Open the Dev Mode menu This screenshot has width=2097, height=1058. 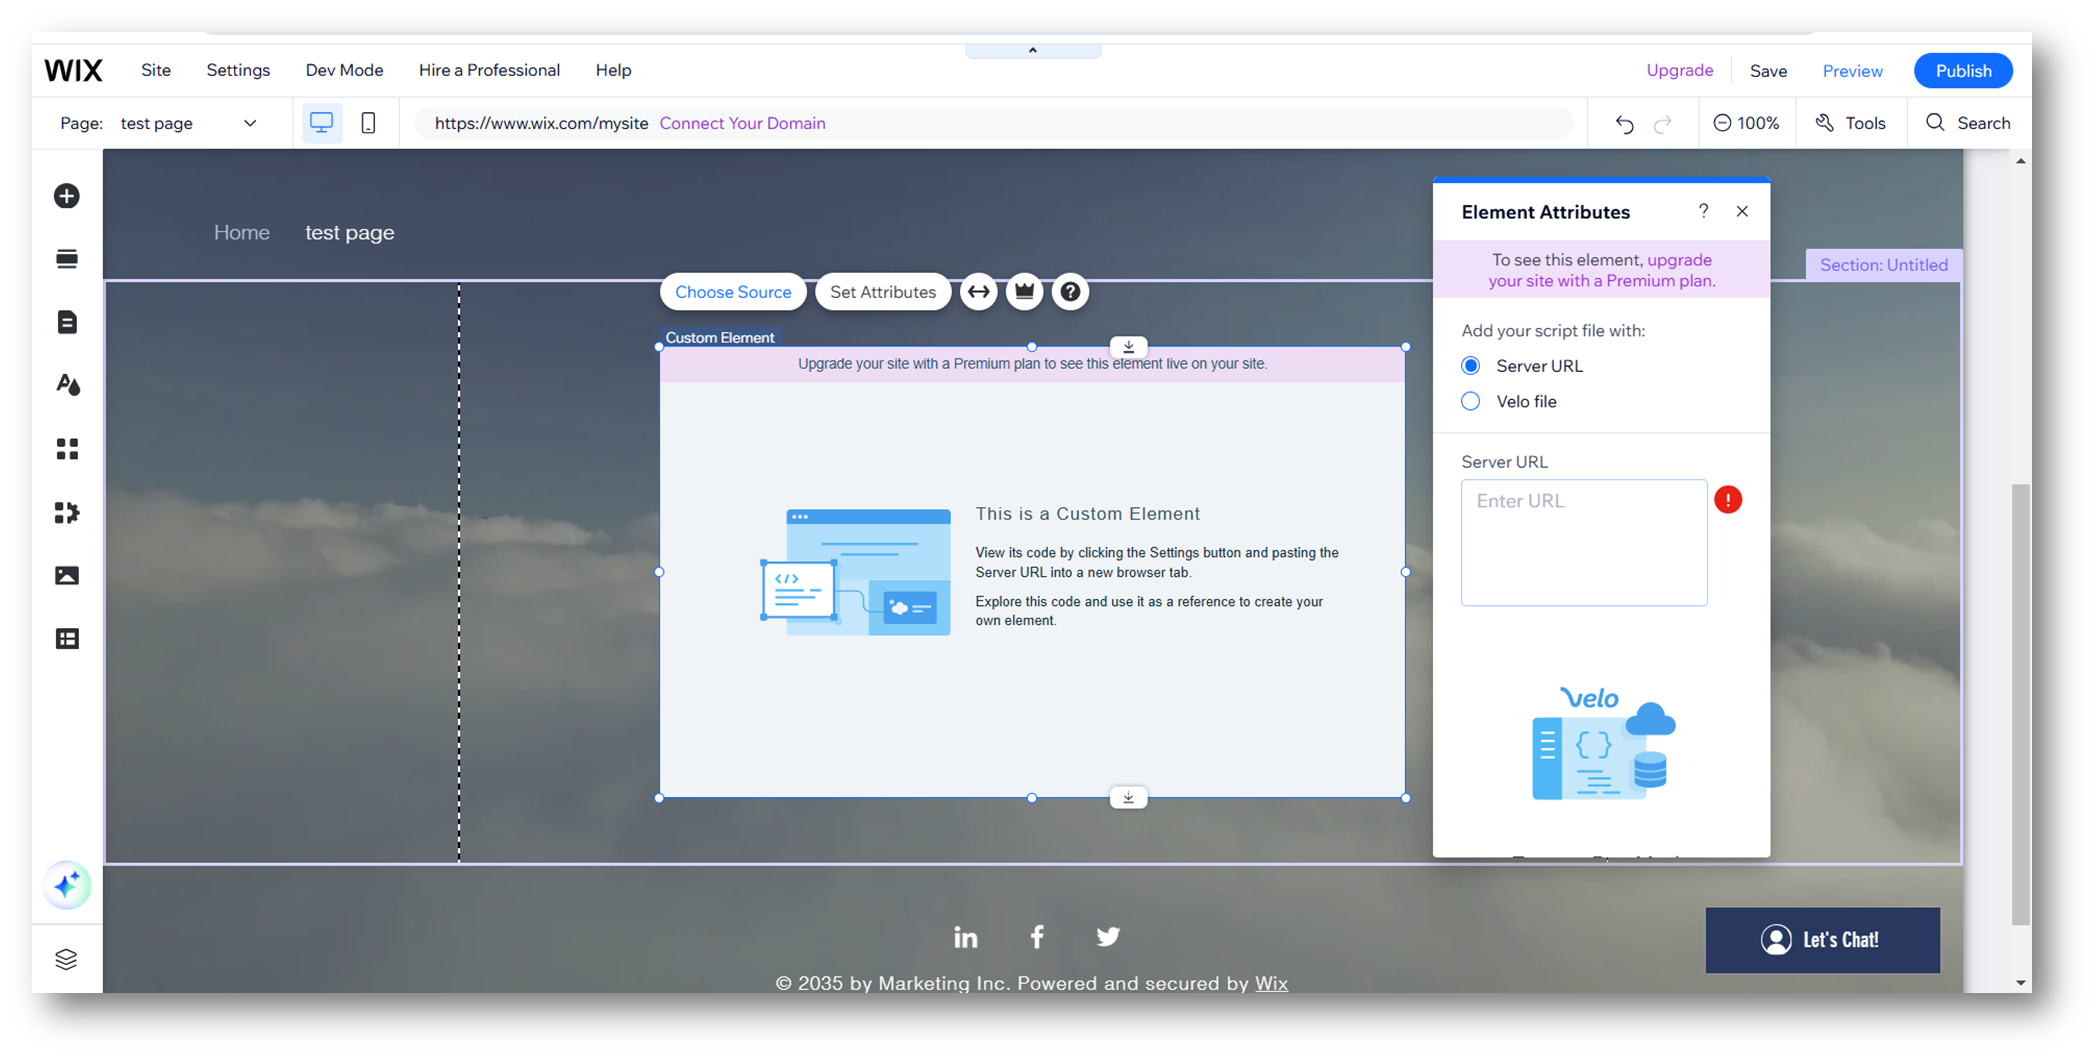[344, 70]
